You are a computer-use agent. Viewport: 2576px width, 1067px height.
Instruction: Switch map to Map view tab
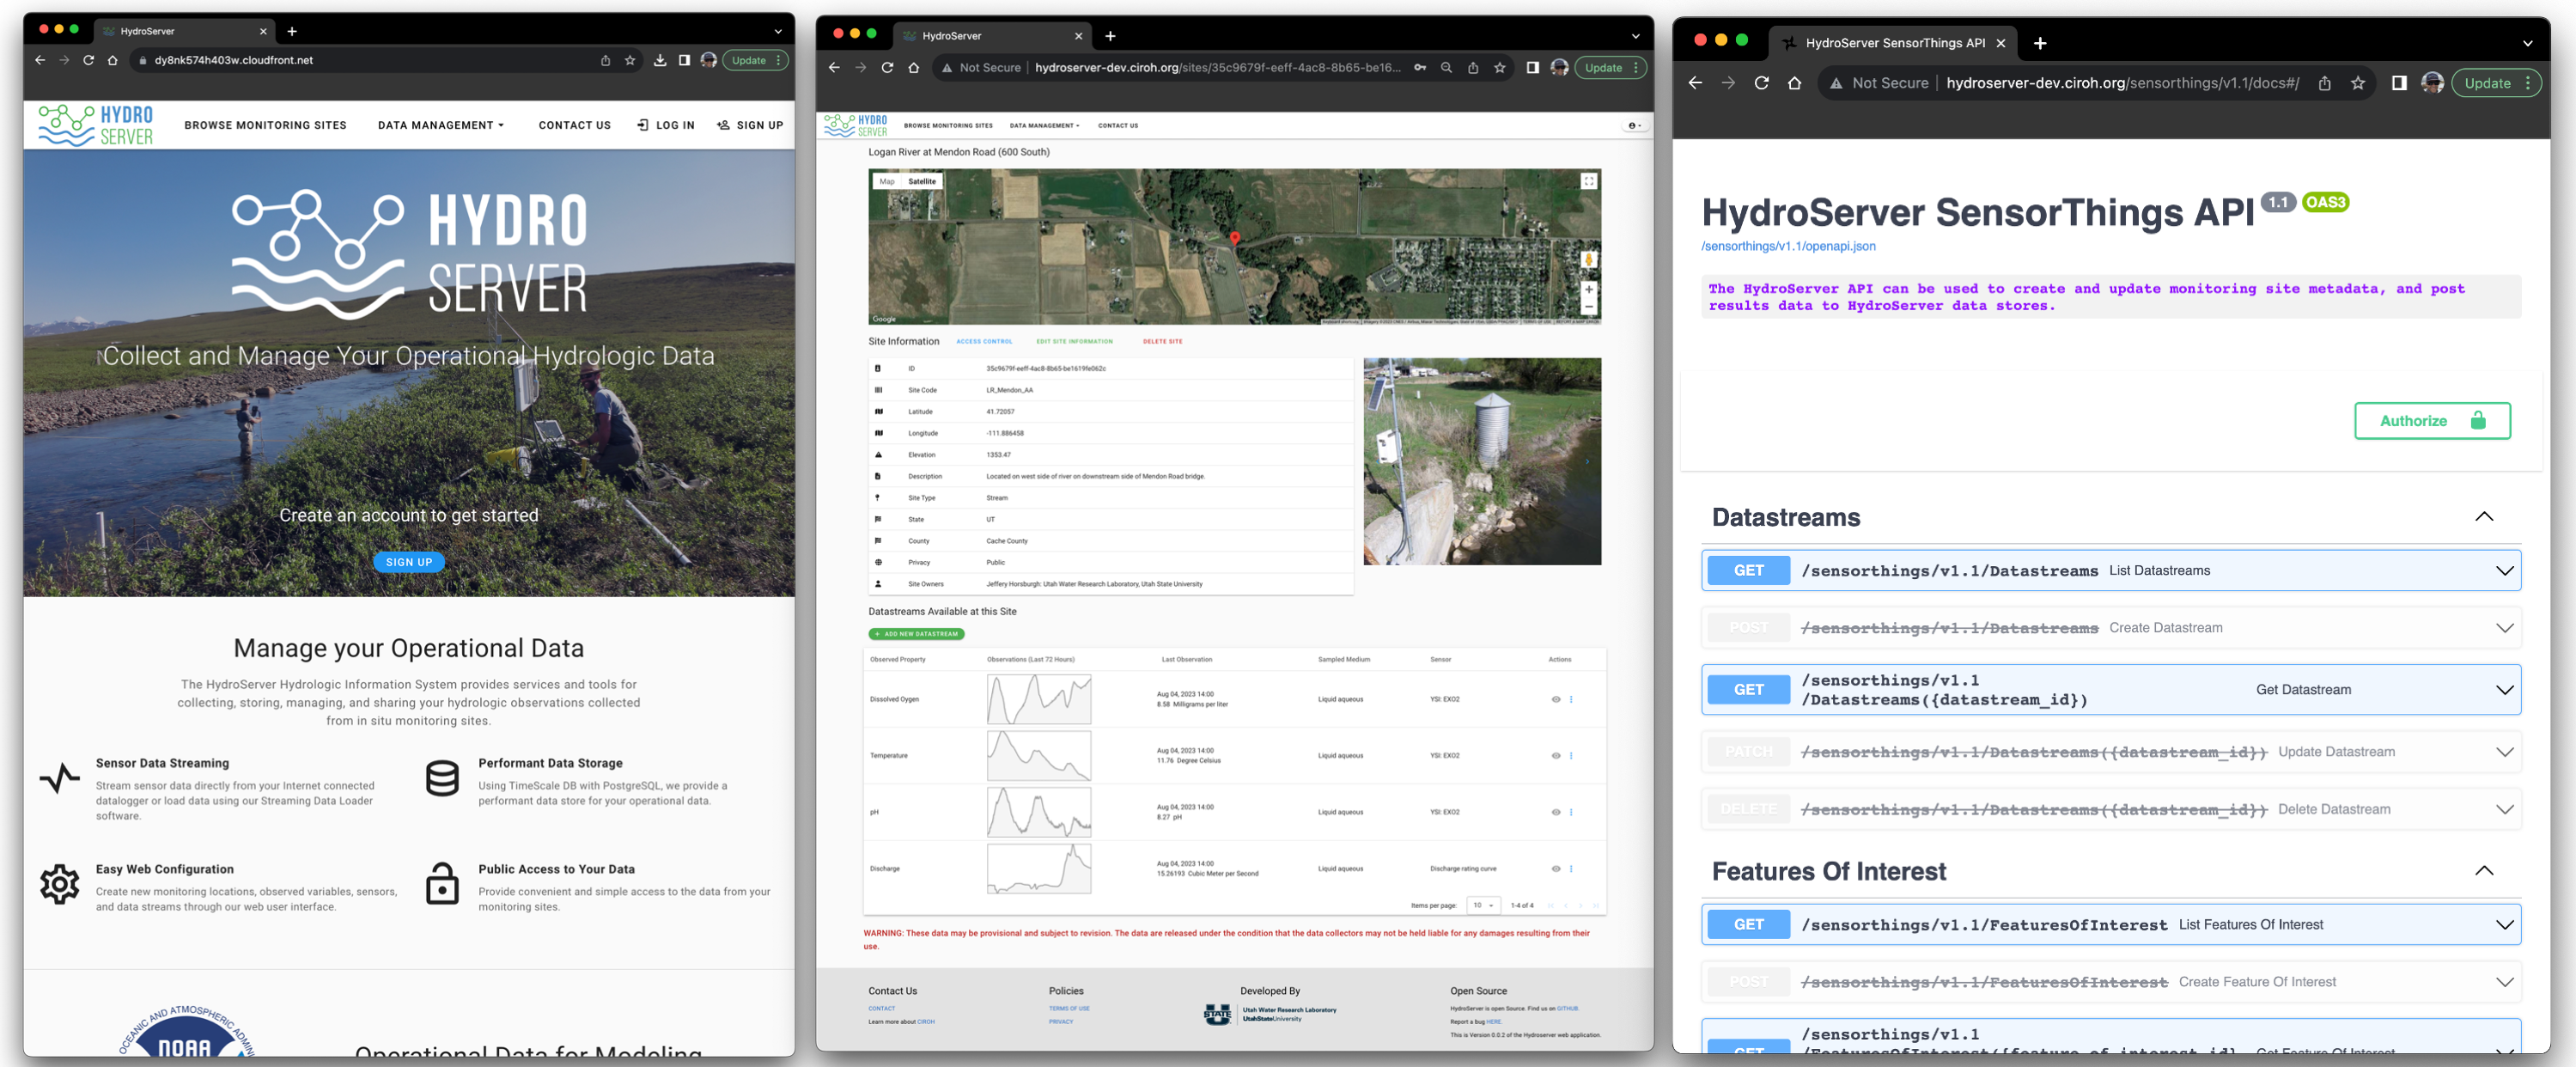(x=887, y=182)
